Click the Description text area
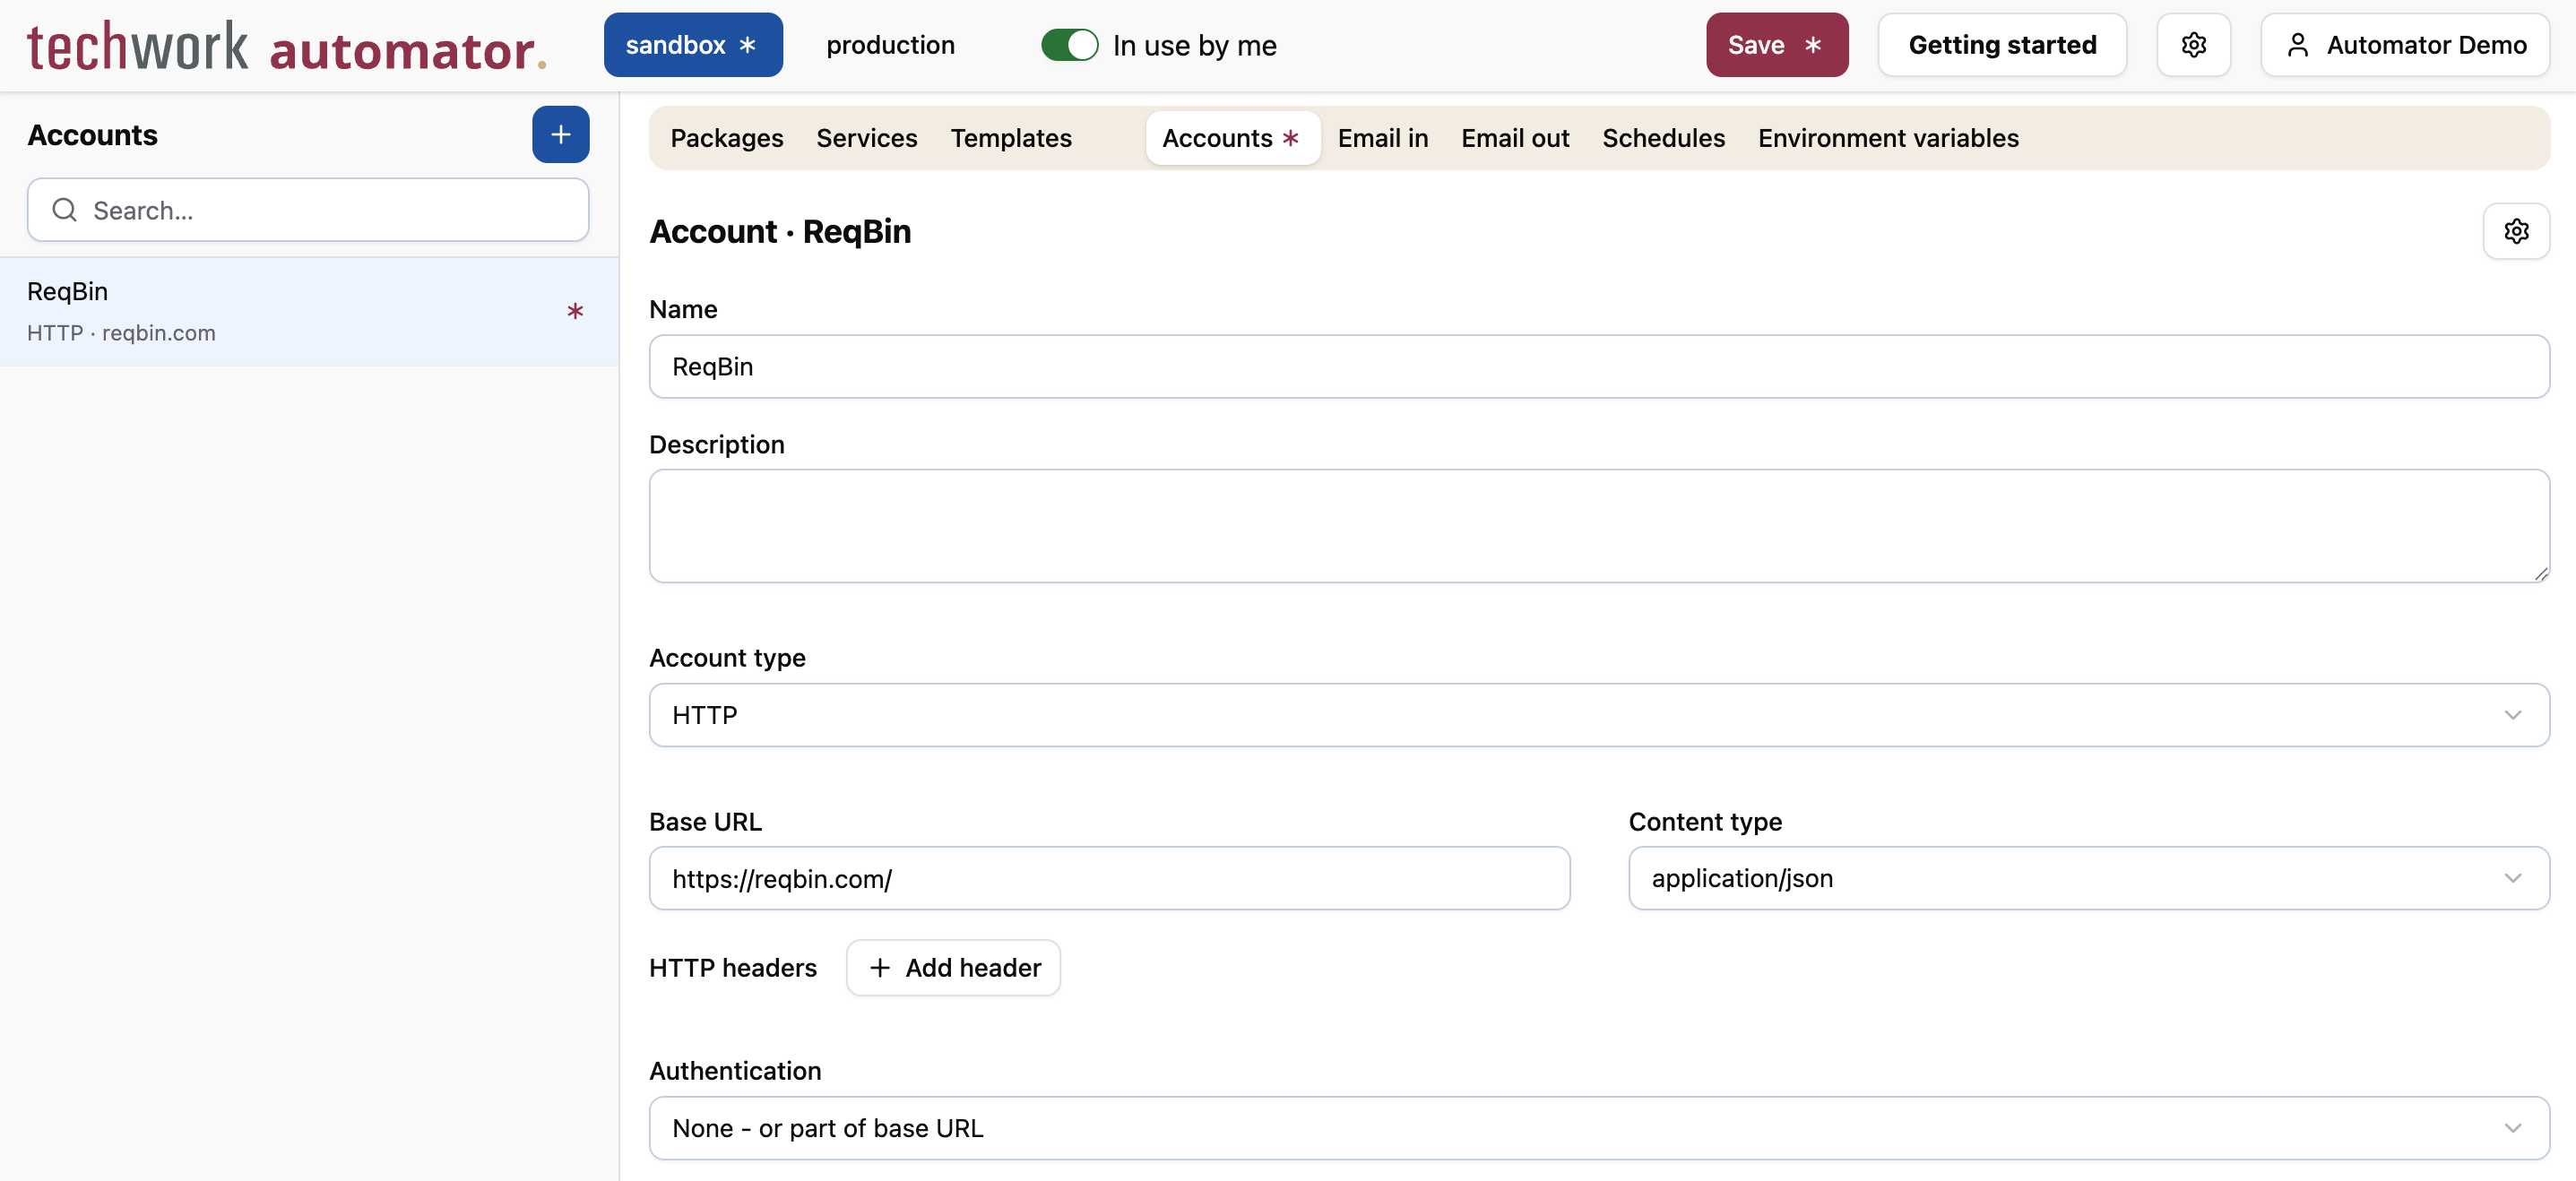The image size is (2576, 1181). pos(1598,526)
